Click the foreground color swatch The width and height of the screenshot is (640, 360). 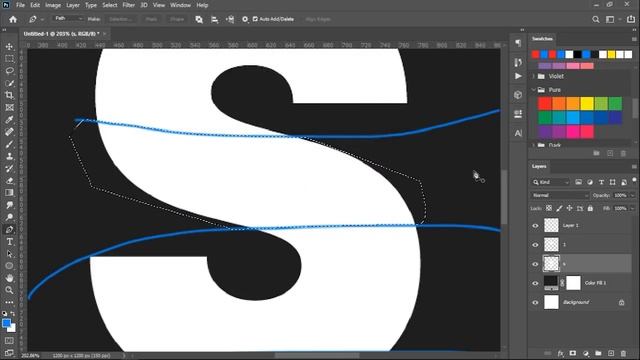pos(6,323)
